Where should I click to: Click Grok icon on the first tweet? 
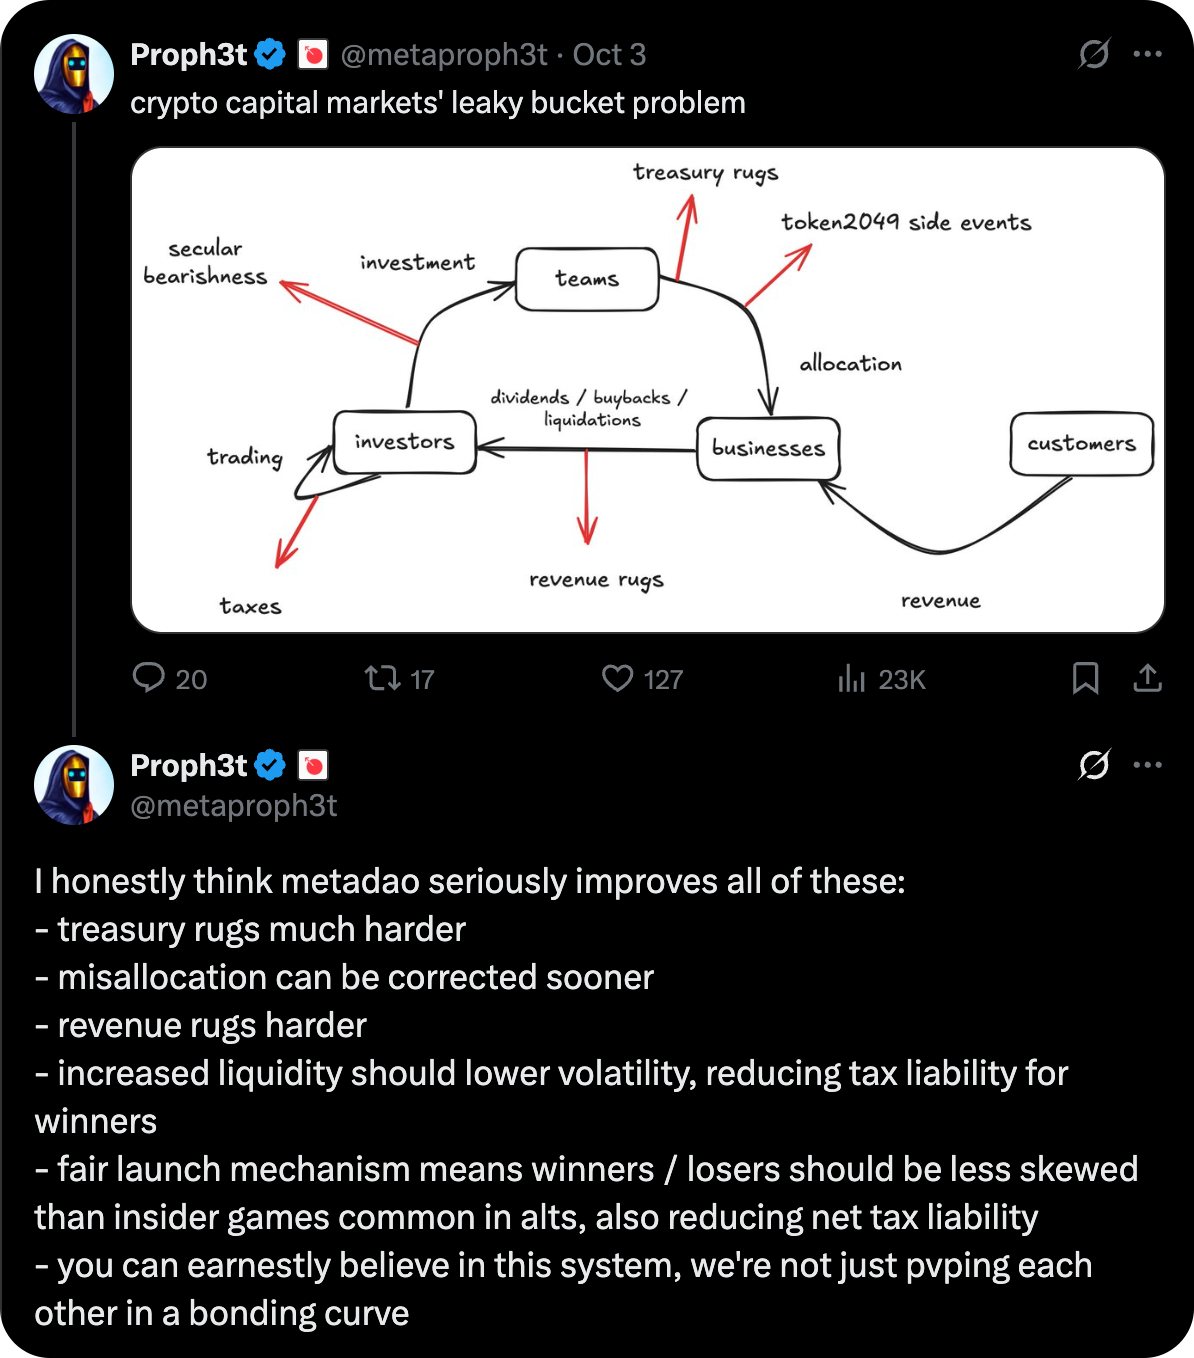point(1094,54)
